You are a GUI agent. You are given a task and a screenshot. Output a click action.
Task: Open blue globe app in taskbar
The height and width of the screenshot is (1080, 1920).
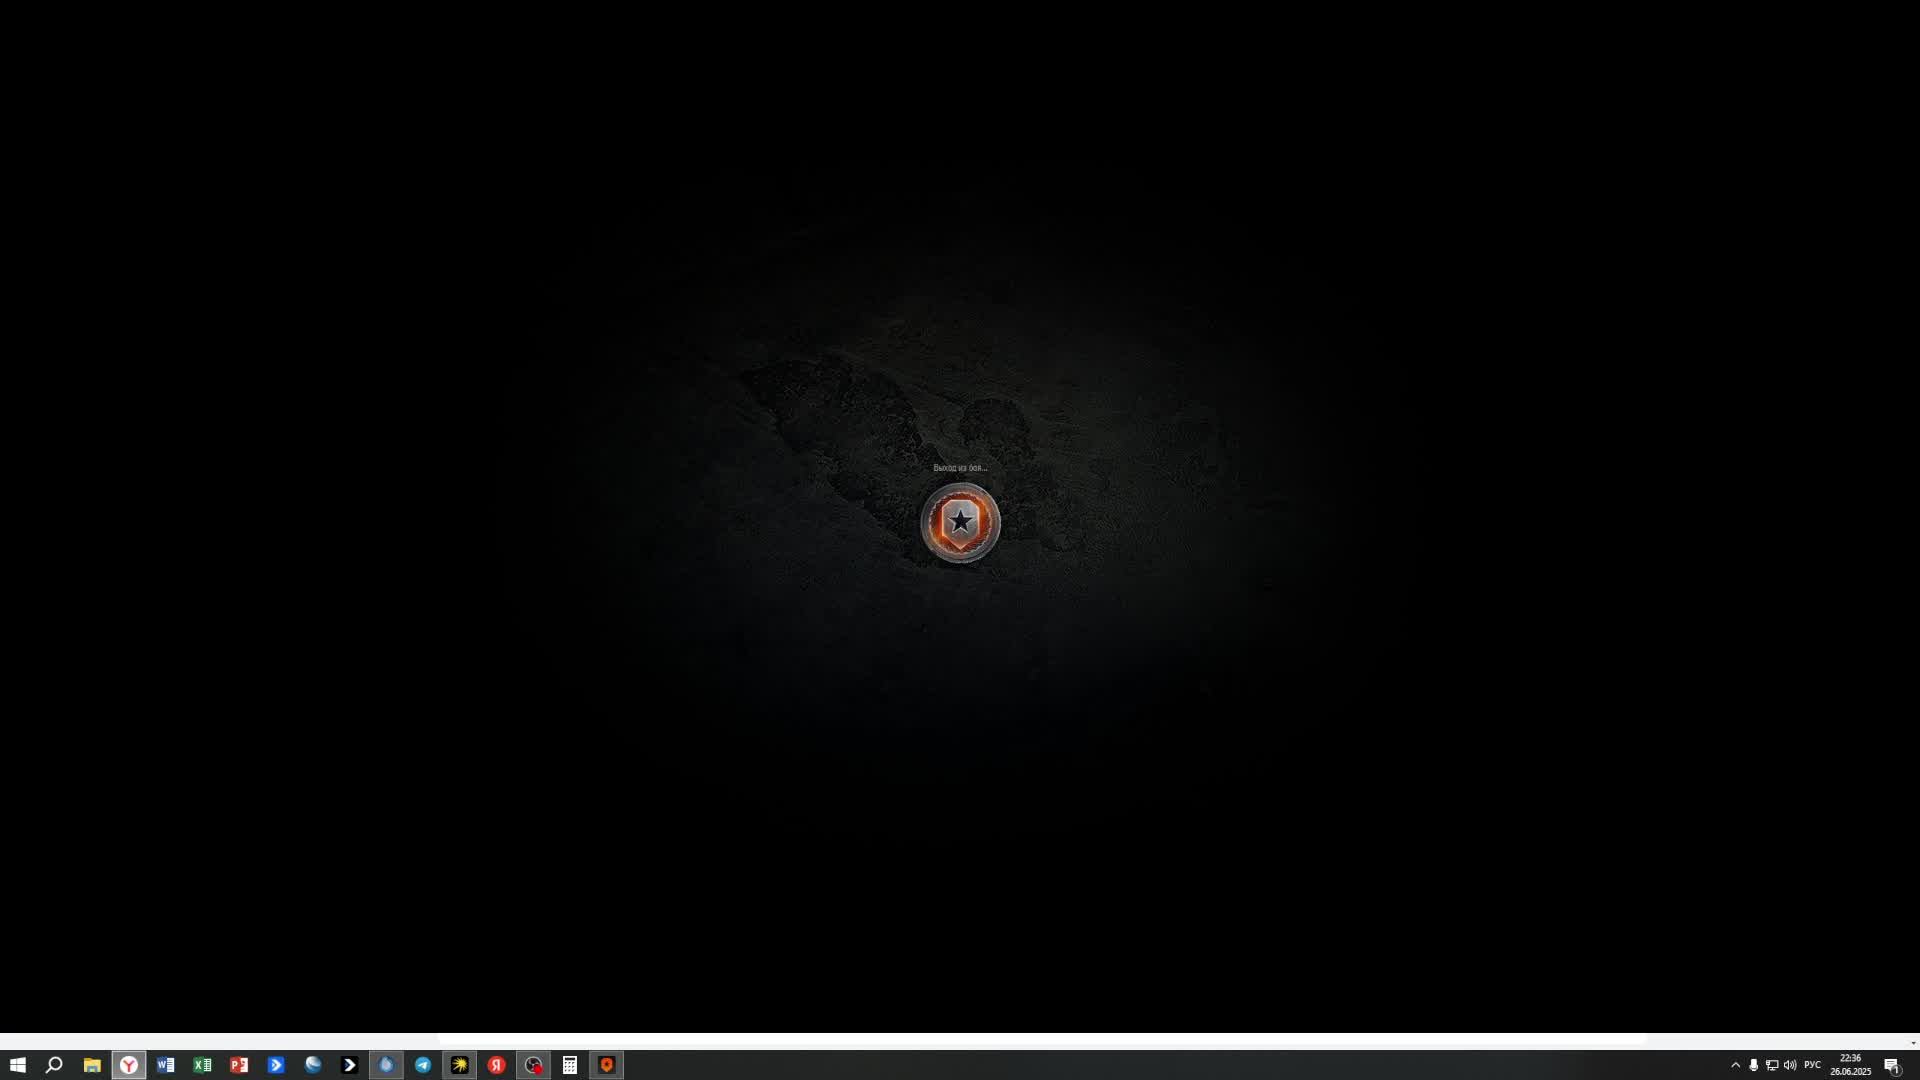313,1065
